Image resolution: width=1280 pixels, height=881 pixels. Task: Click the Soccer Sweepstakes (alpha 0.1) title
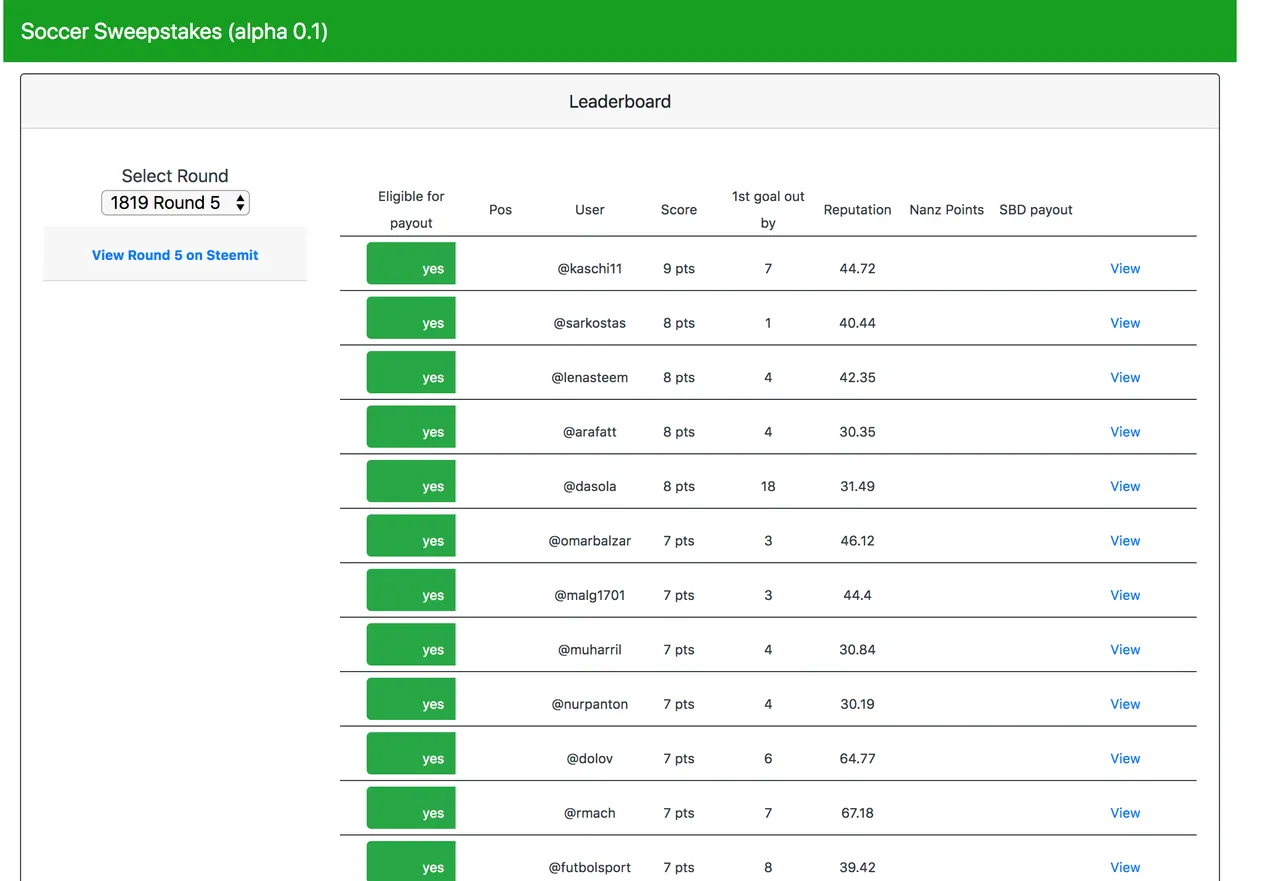click(175, 31)
